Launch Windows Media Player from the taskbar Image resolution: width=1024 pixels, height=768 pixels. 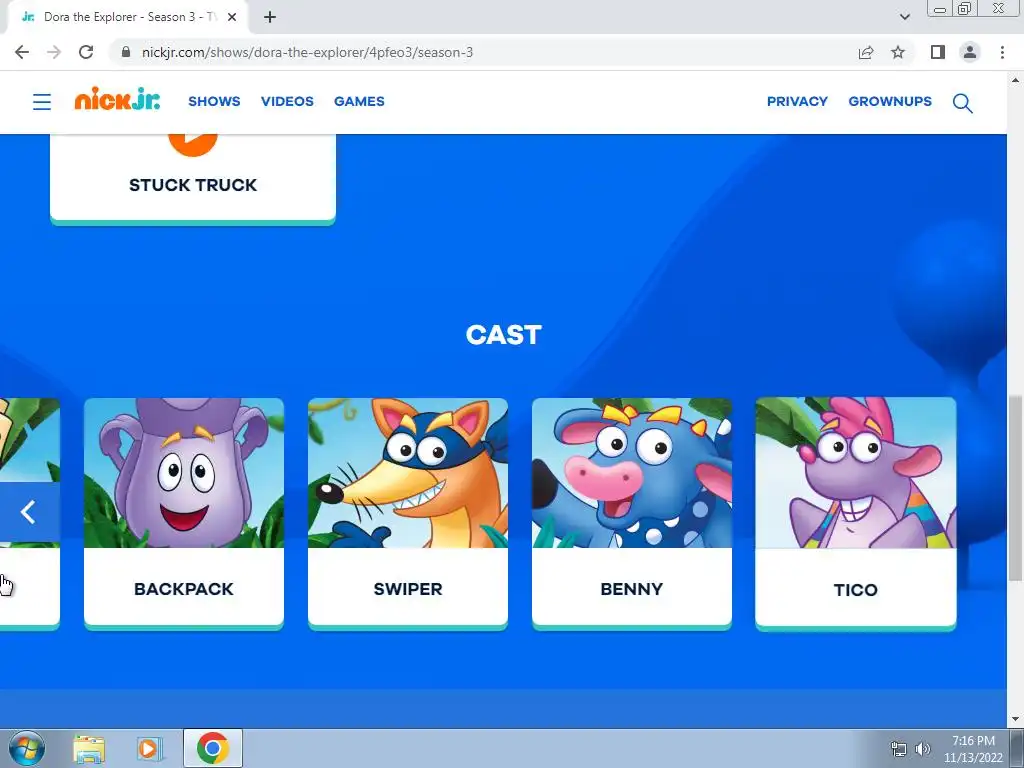(150, 748)
